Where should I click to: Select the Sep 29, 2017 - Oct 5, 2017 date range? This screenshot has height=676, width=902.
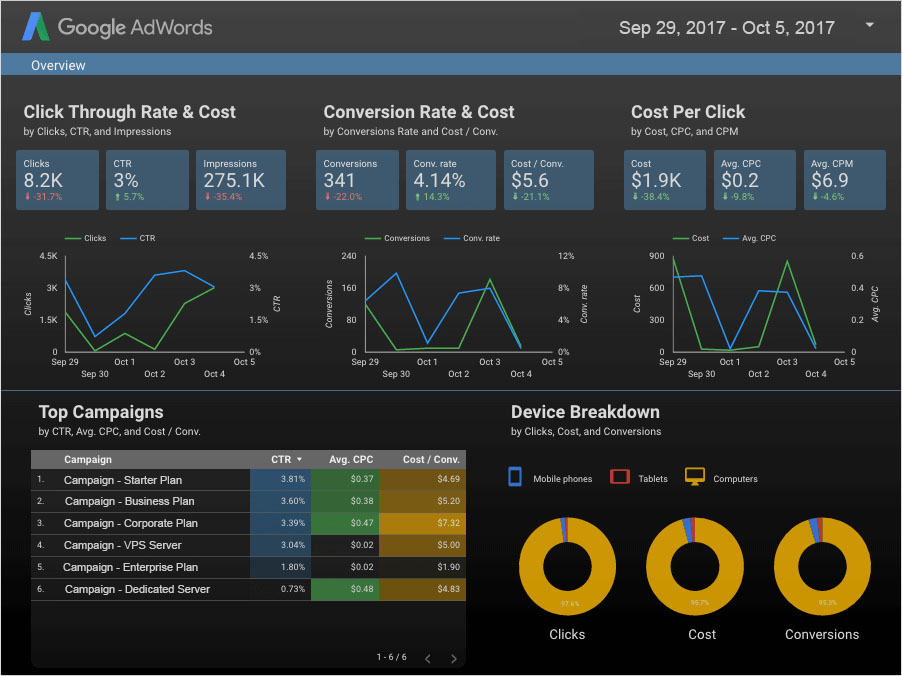tap(727, 28)
